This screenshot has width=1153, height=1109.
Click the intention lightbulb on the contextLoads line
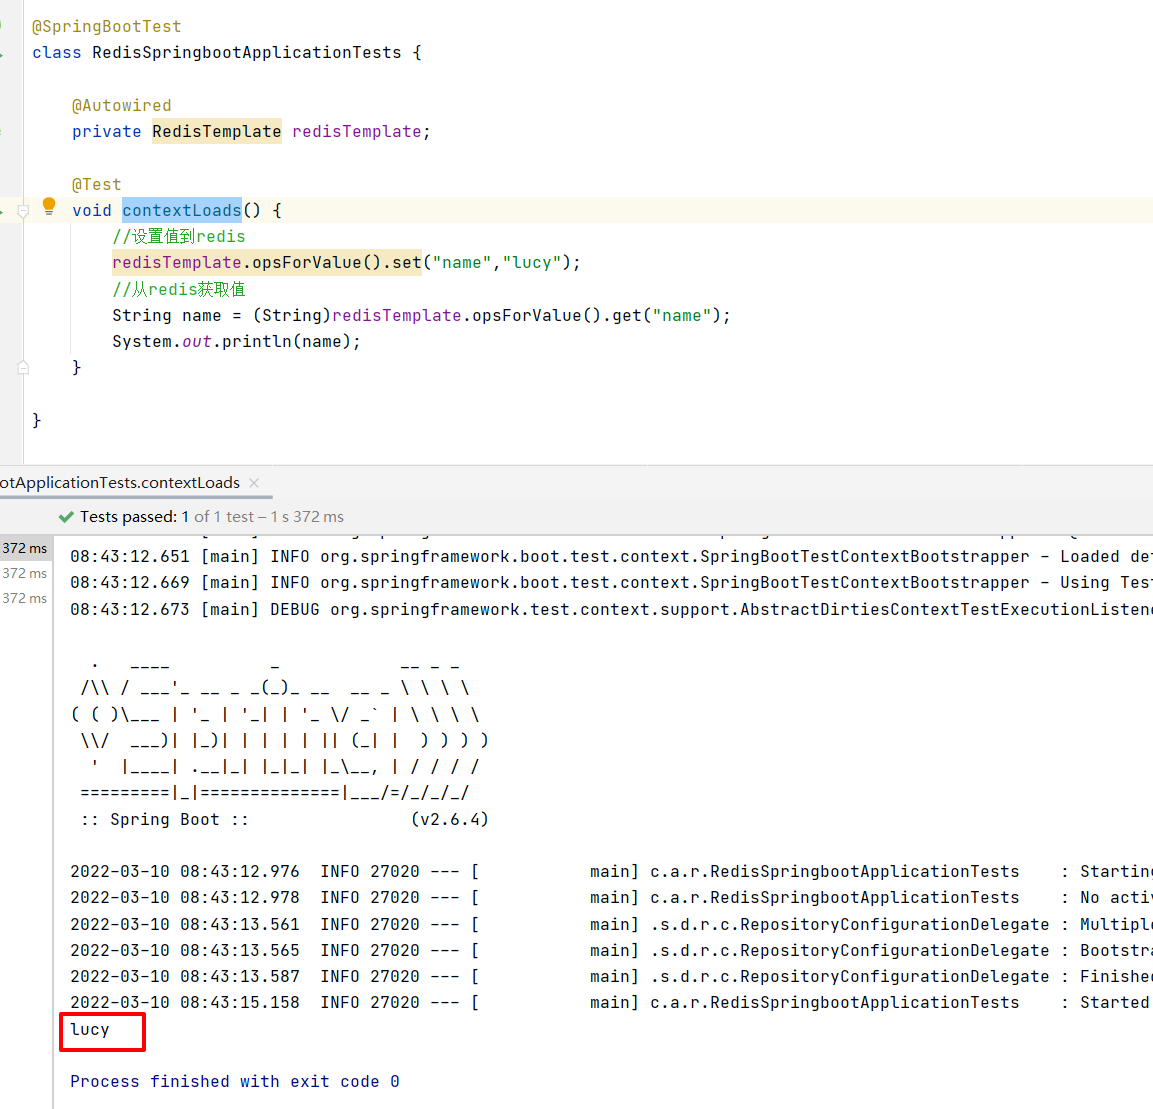point(49,205)
